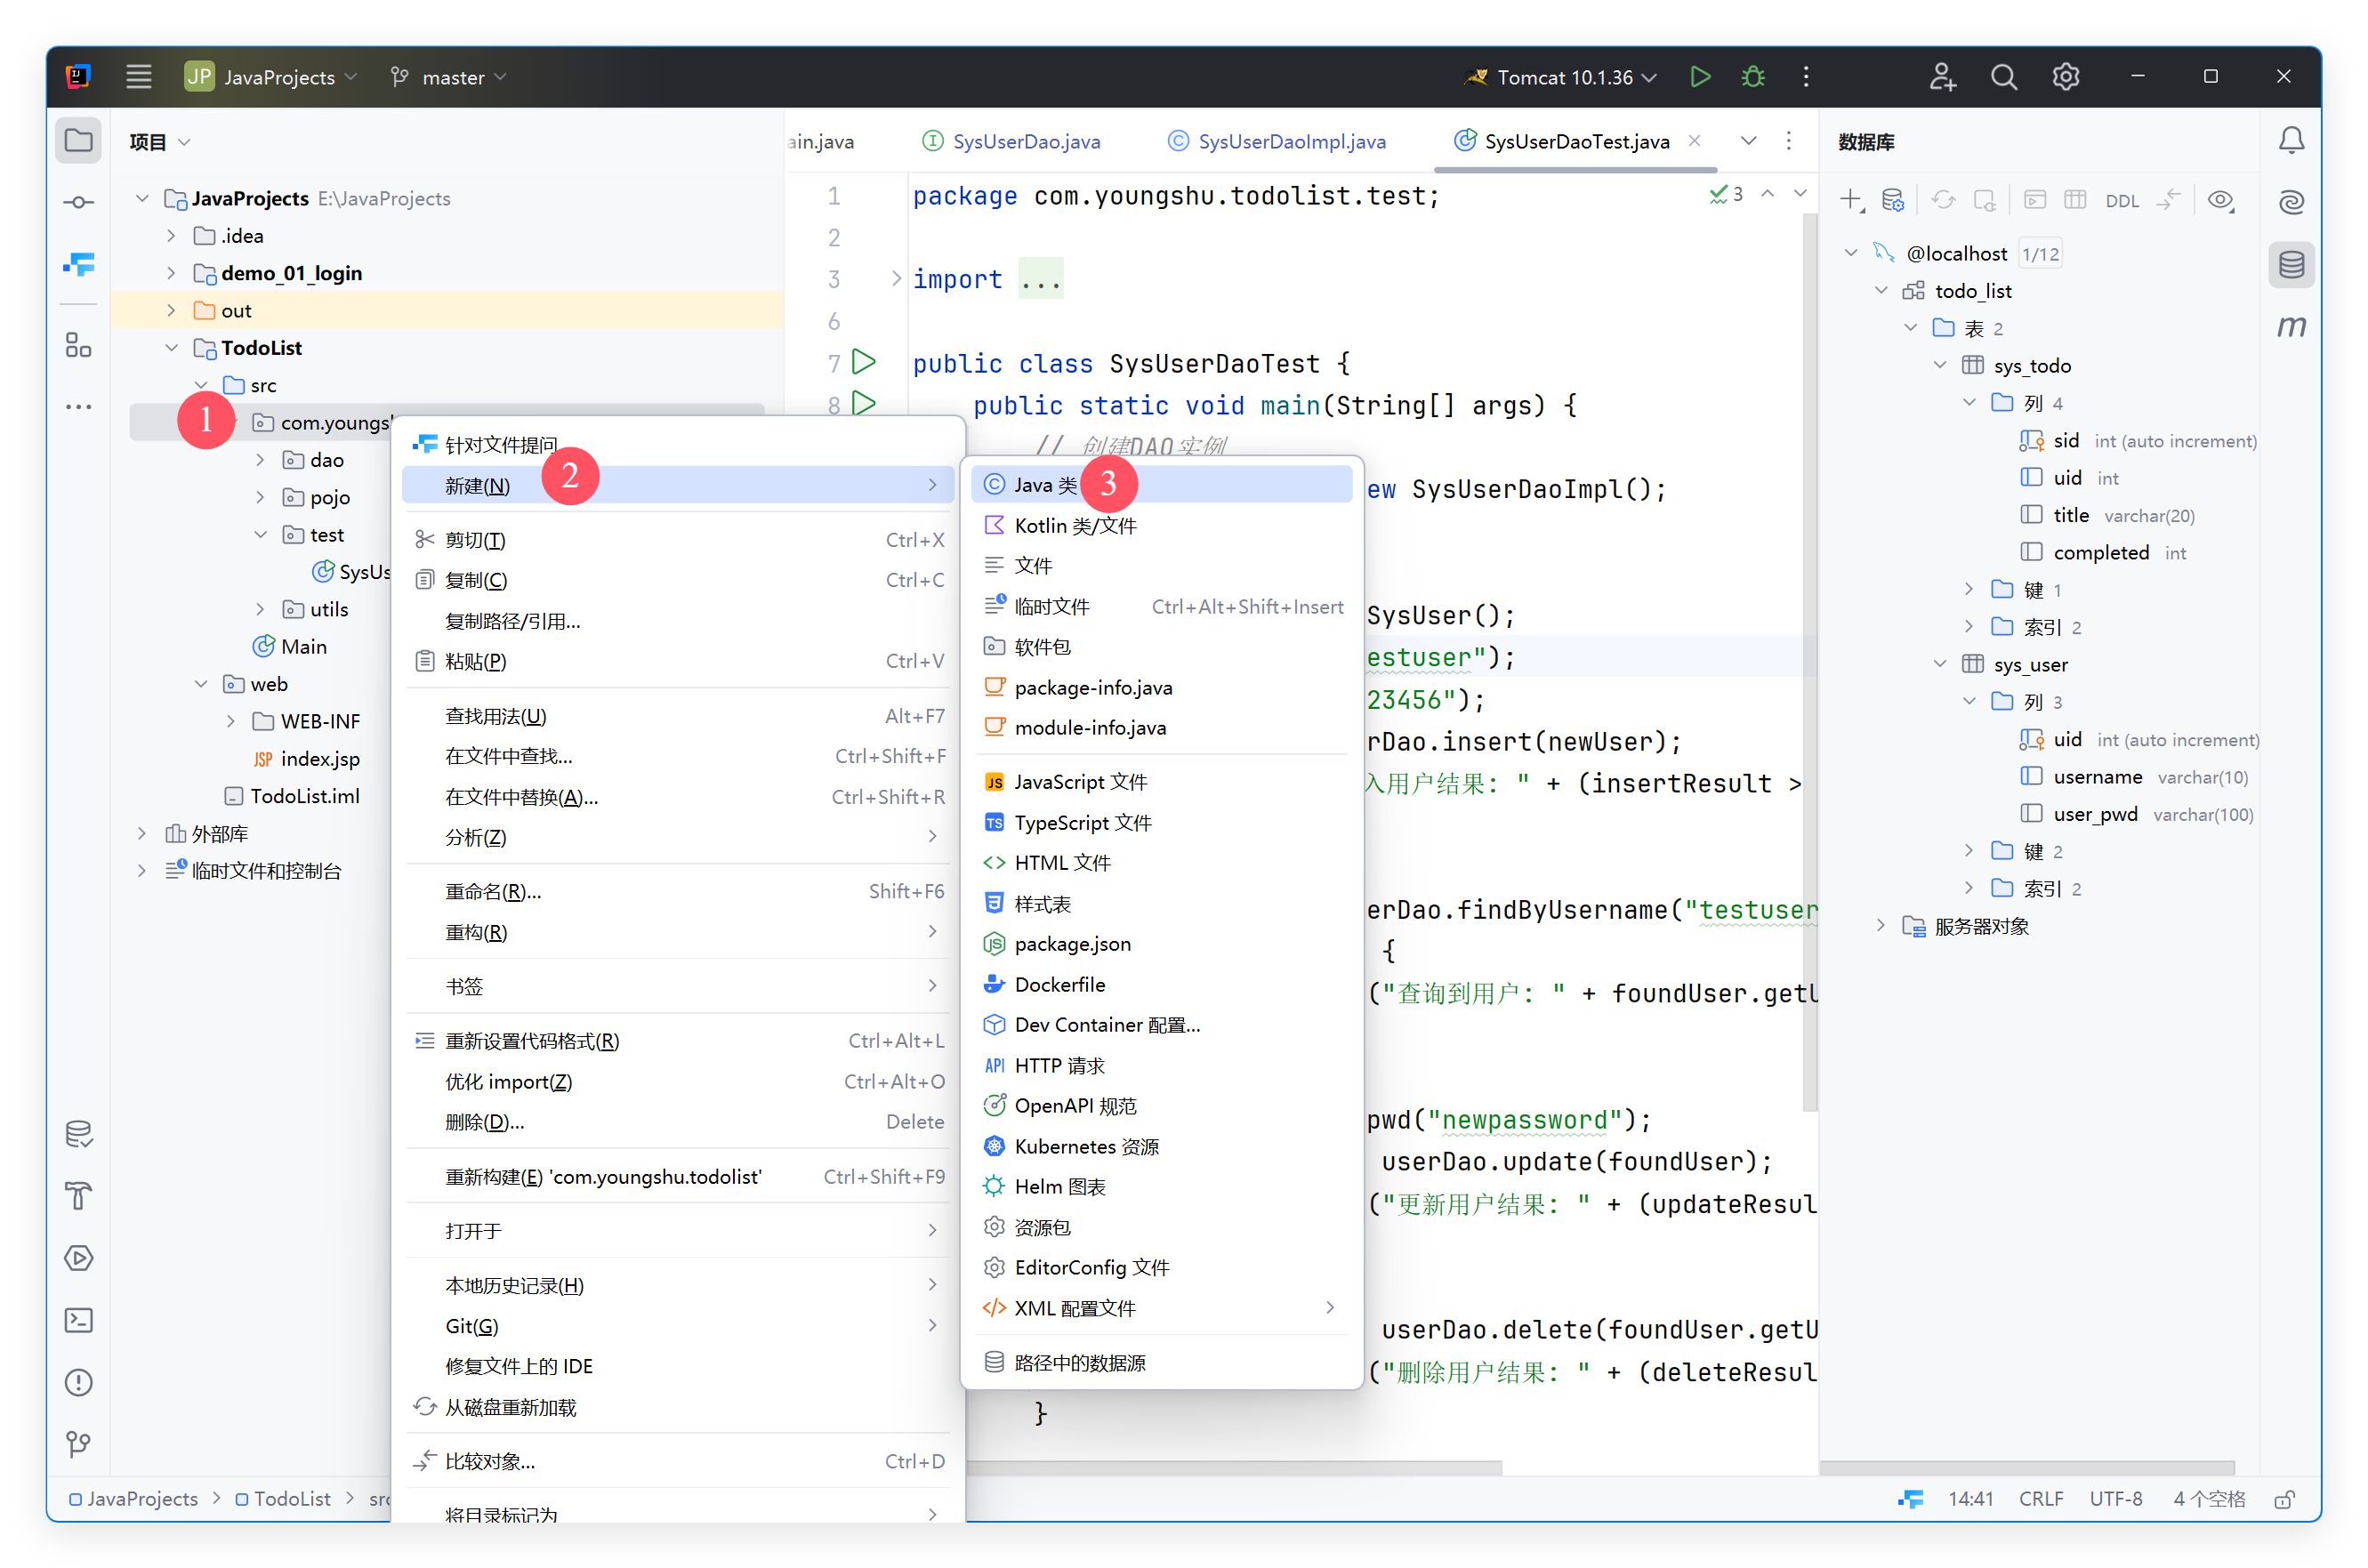Open master branch dropdown
The width and height of the screenshot is (2368, 1568).
pos(449,77)
